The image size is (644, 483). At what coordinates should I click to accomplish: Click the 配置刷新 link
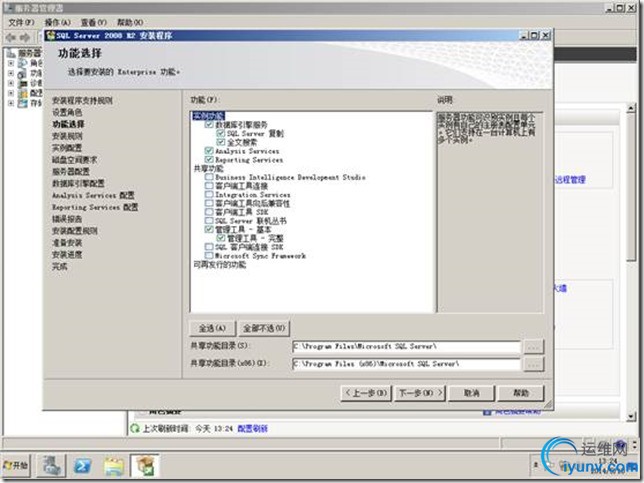[253, 428]
